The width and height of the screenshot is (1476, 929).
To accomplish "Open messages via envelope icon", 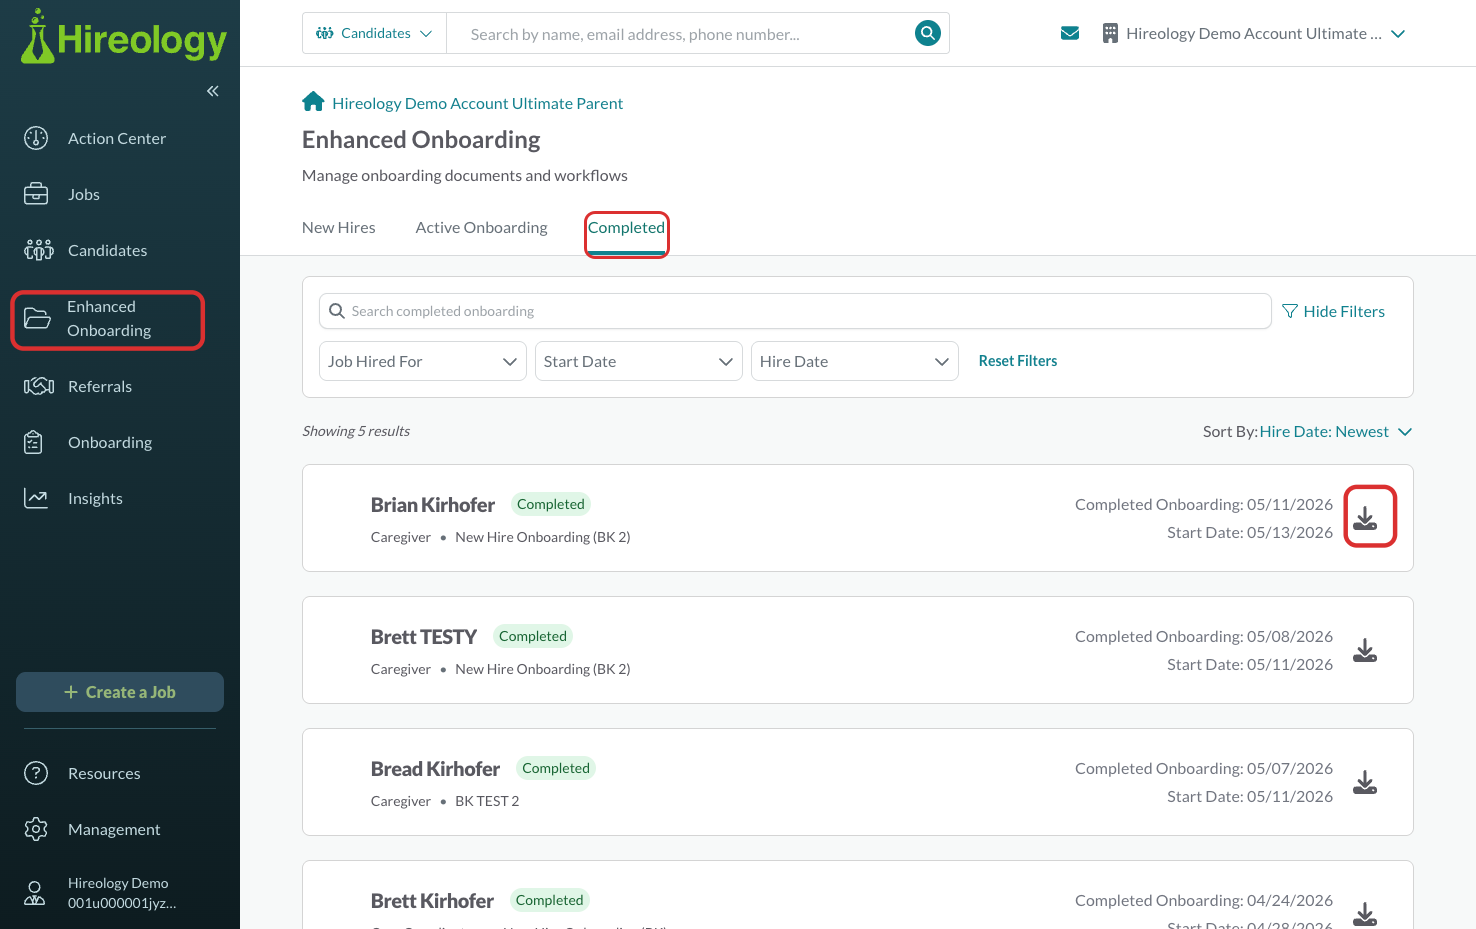I will pos(1070,33).
